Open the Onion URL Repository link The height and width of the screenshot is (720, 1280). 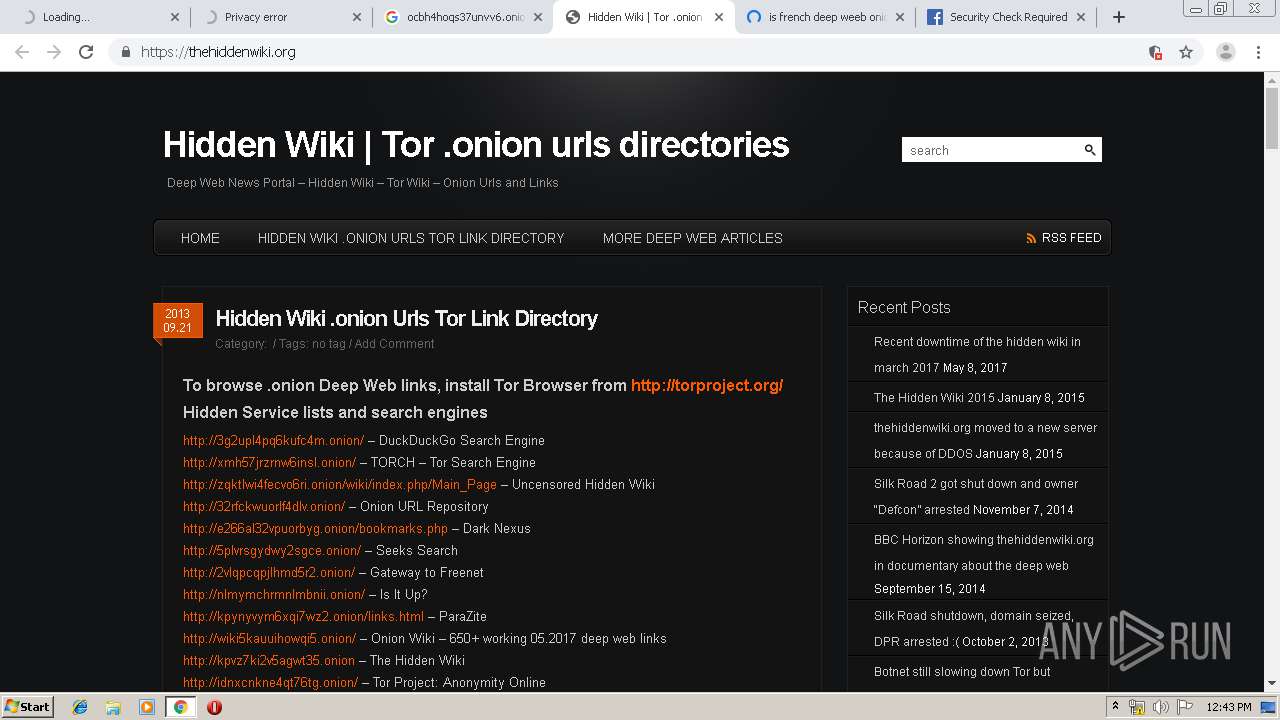pos(264,507)
